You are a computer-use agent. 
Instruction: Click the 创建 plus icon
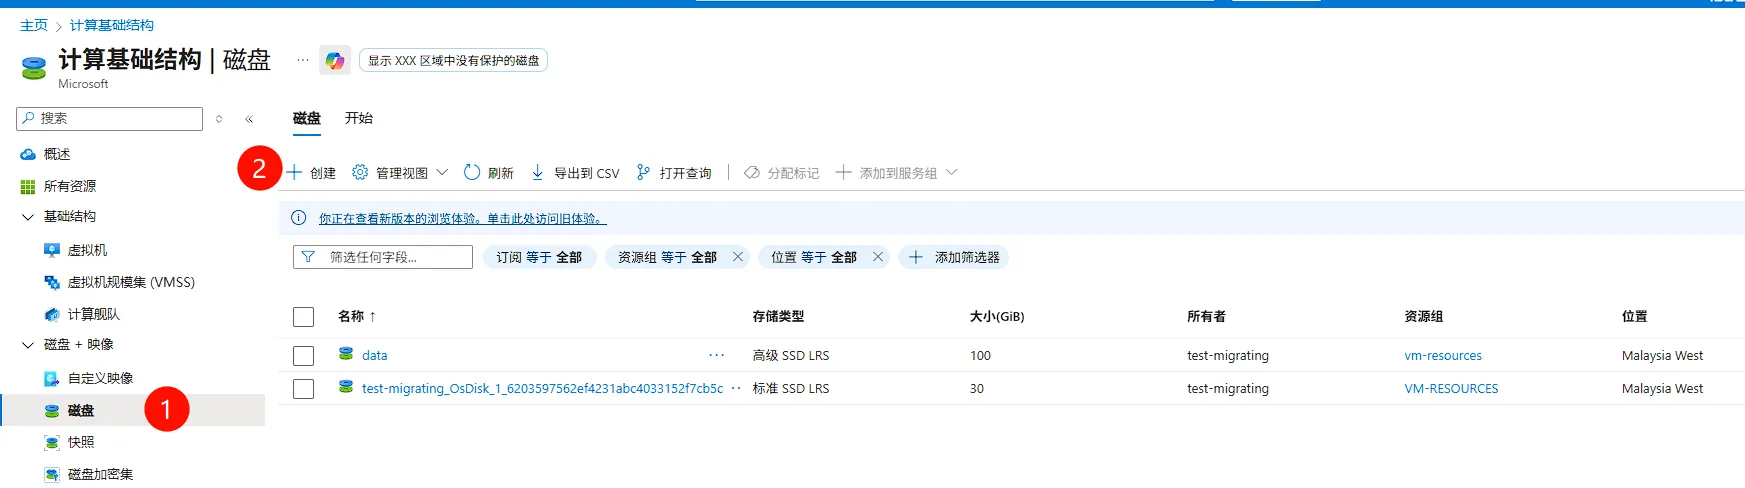[295, 173]
